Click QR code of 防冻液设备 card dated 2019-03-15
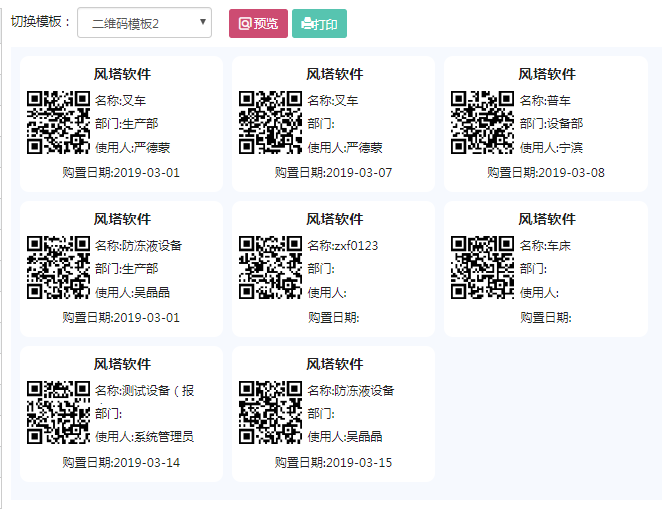This screenshot has width=662, height=510. [x=271, y=412]
